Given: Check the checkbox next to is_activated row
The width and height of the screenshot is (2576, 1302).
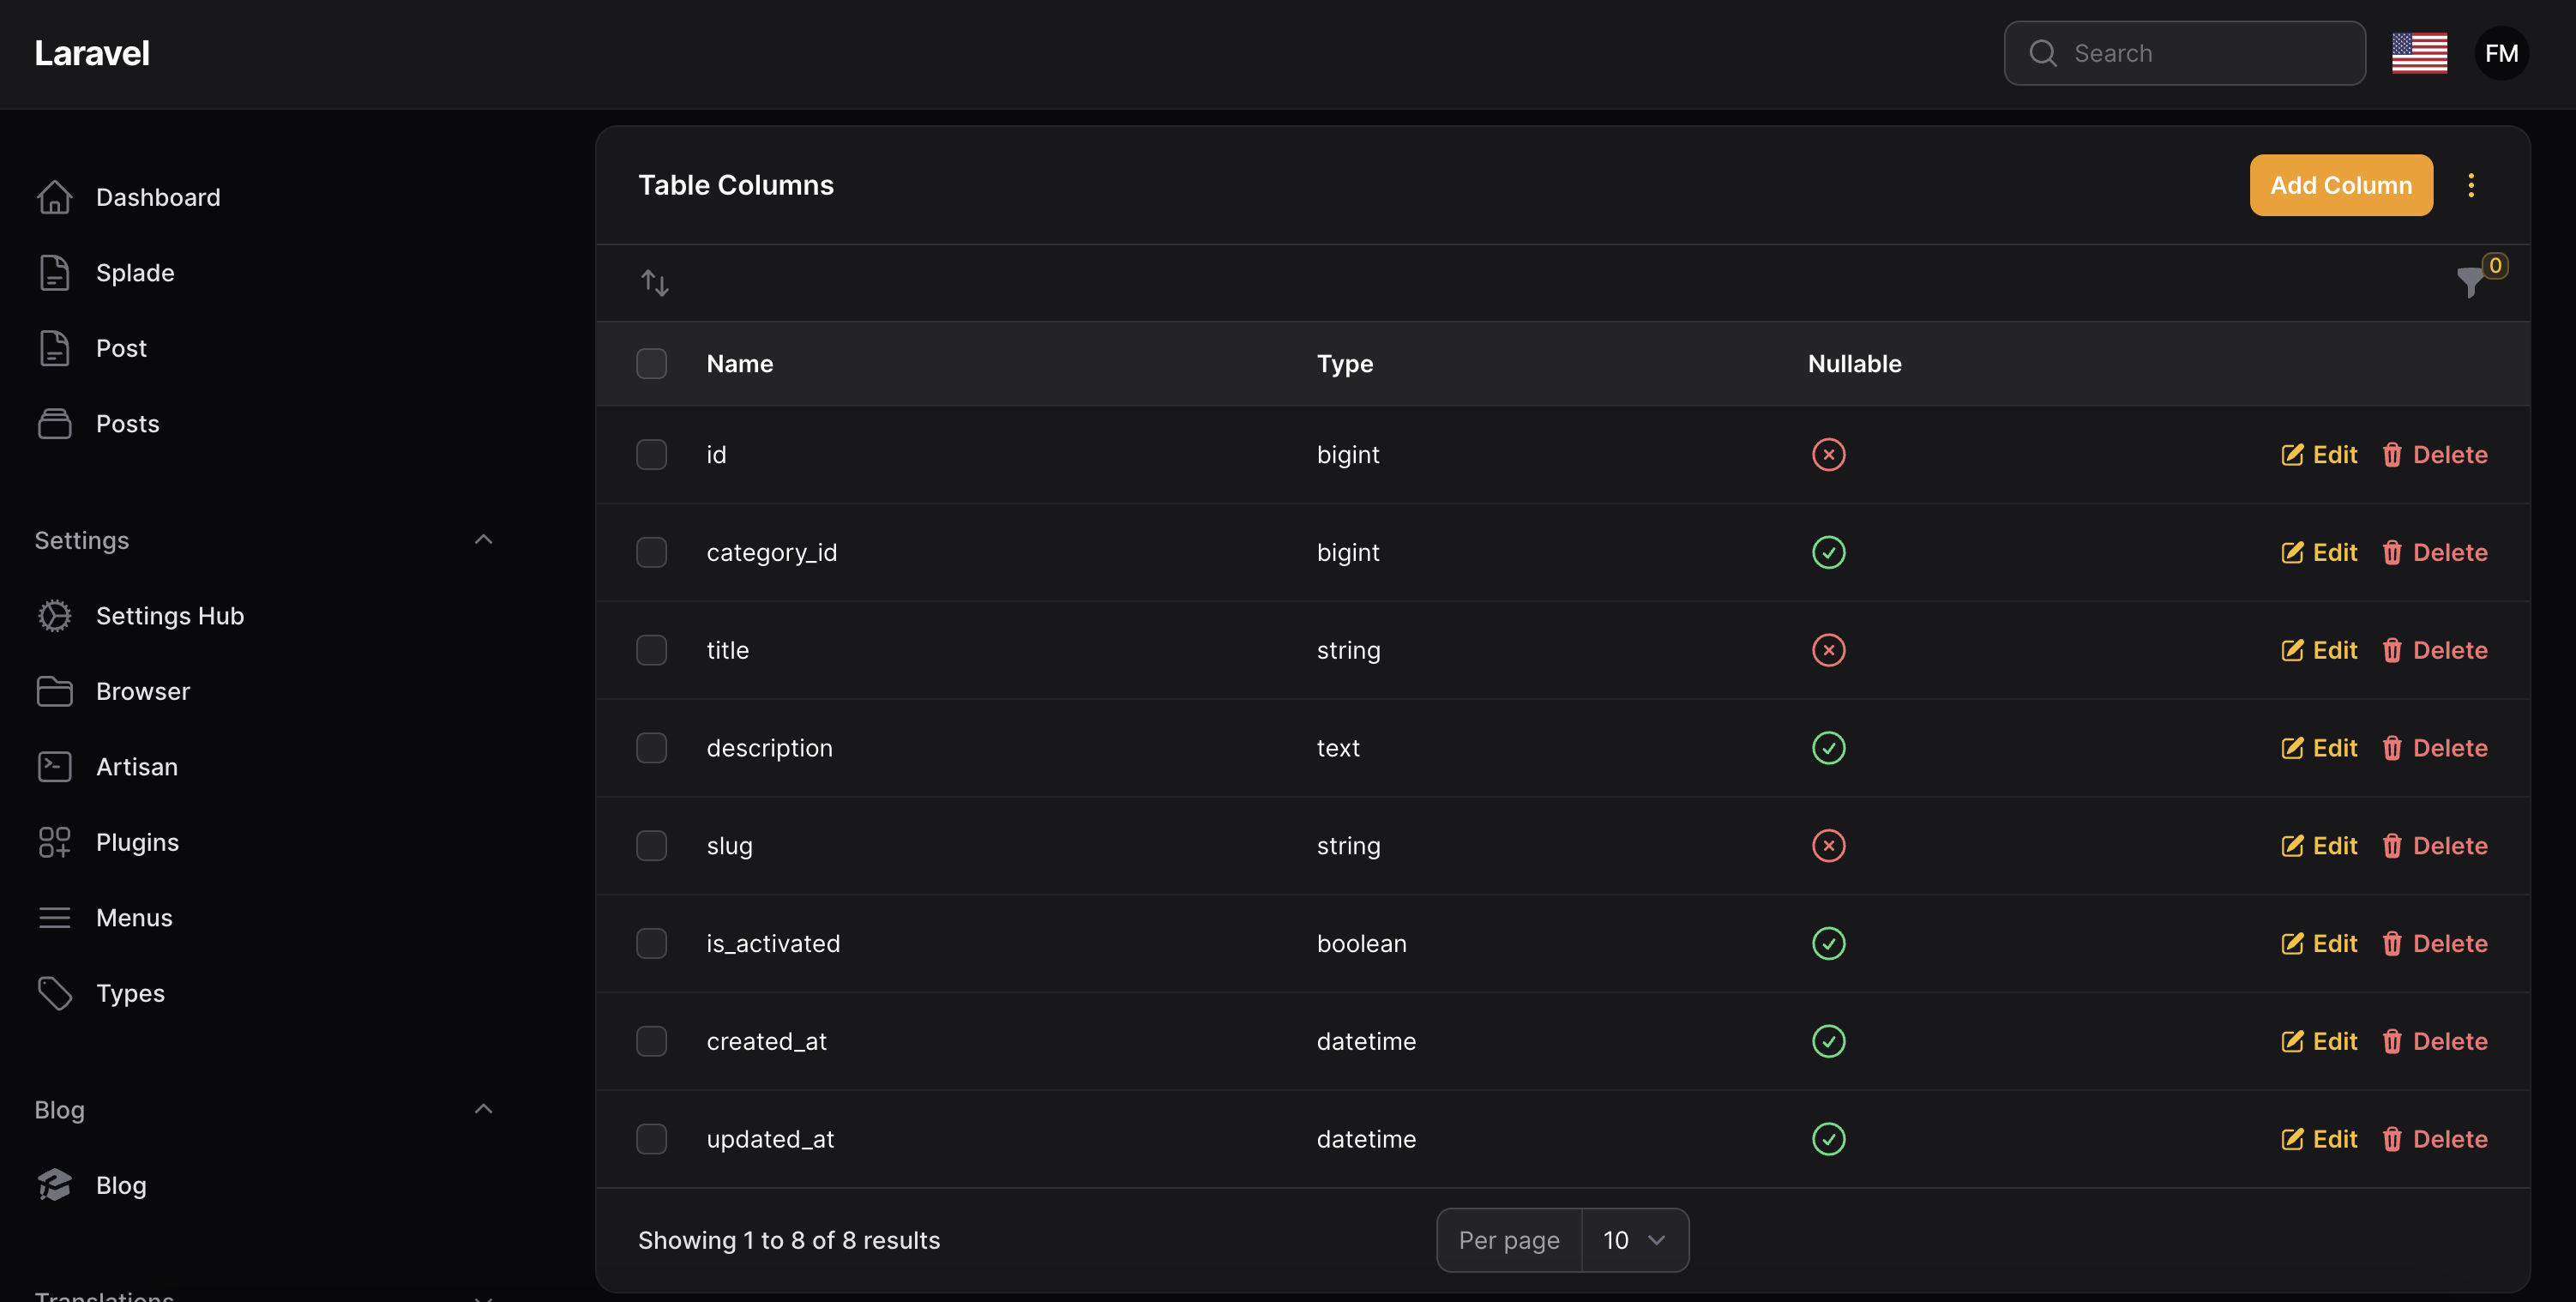Looking at the screenshot, I should [651, 943].
